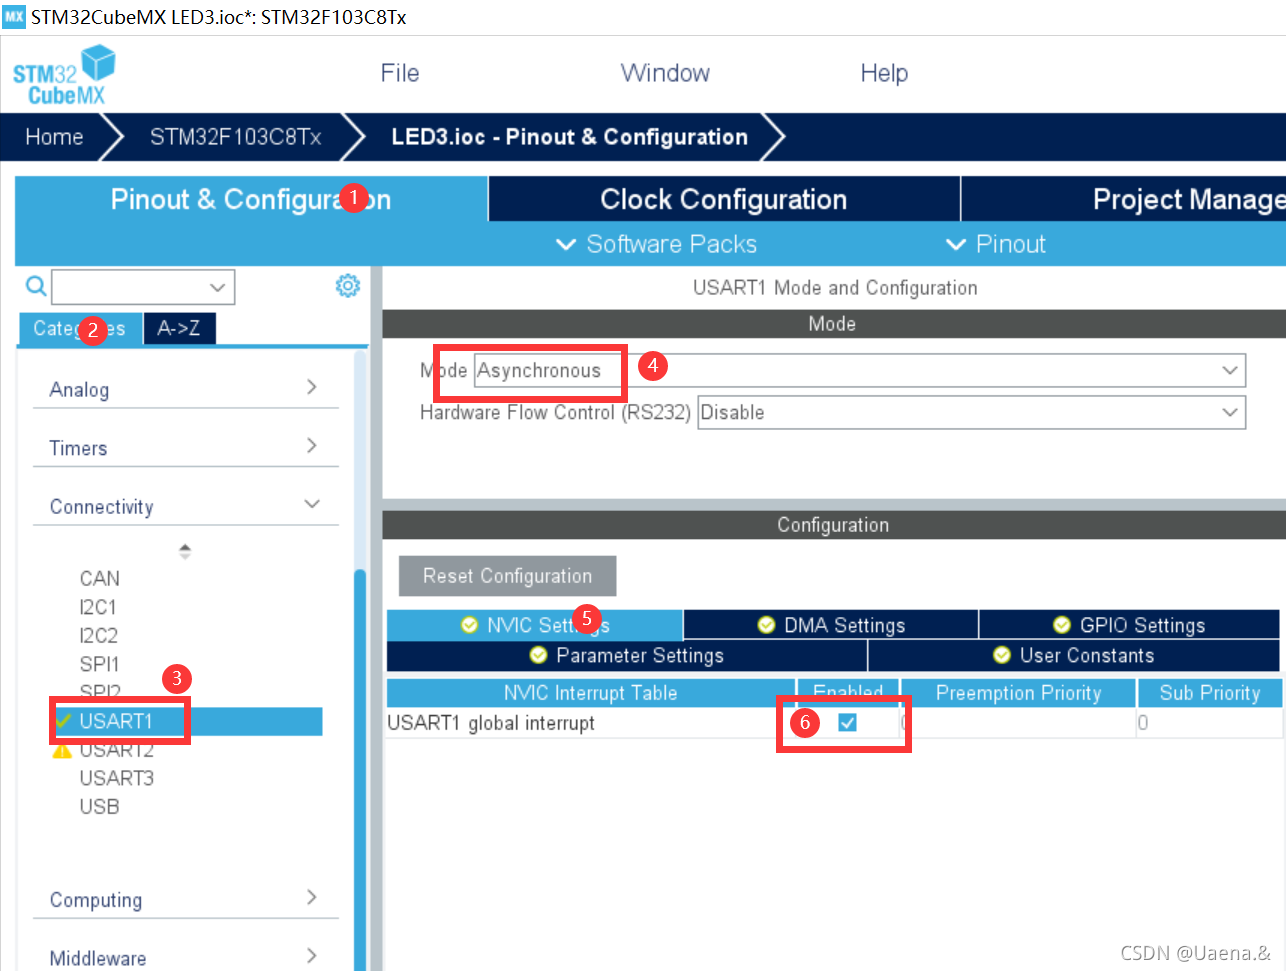1286x971 pixels.
Task: Open the User Constants tab
Action: 1074,655
